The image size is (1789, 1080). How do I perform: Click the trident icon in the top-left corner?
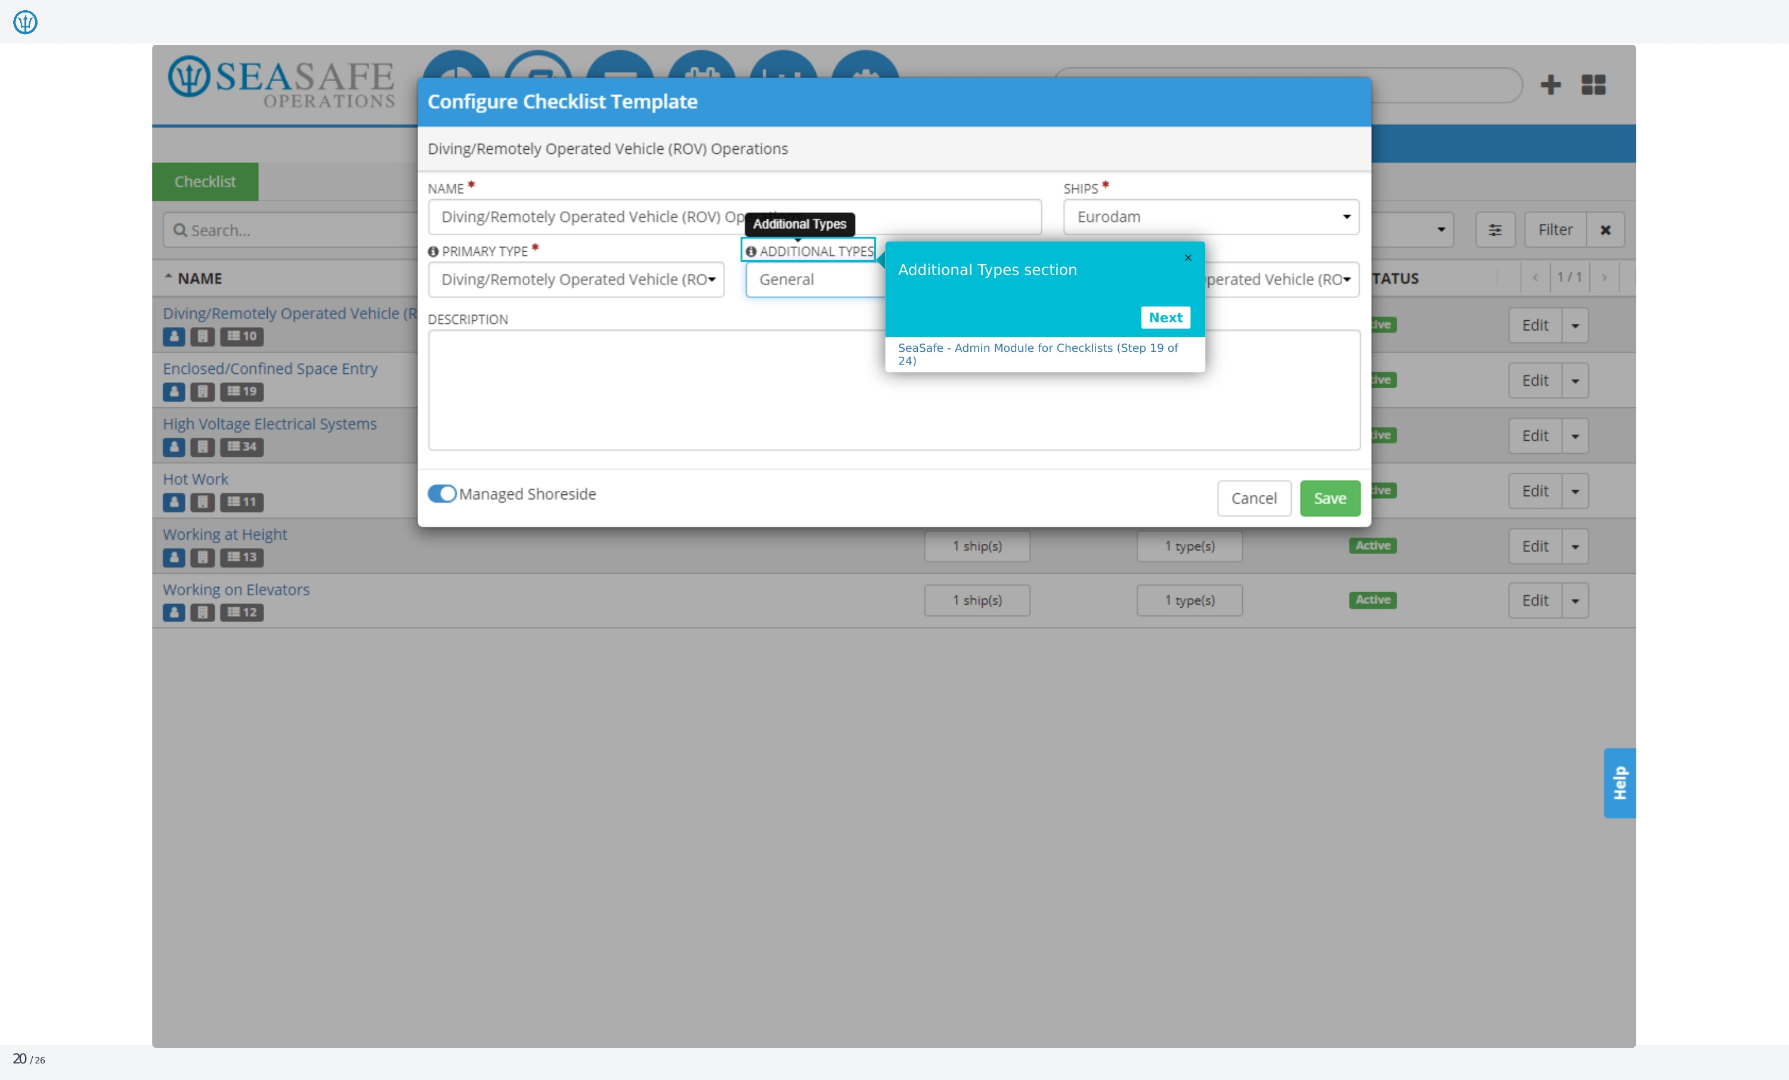coord(25,21)
